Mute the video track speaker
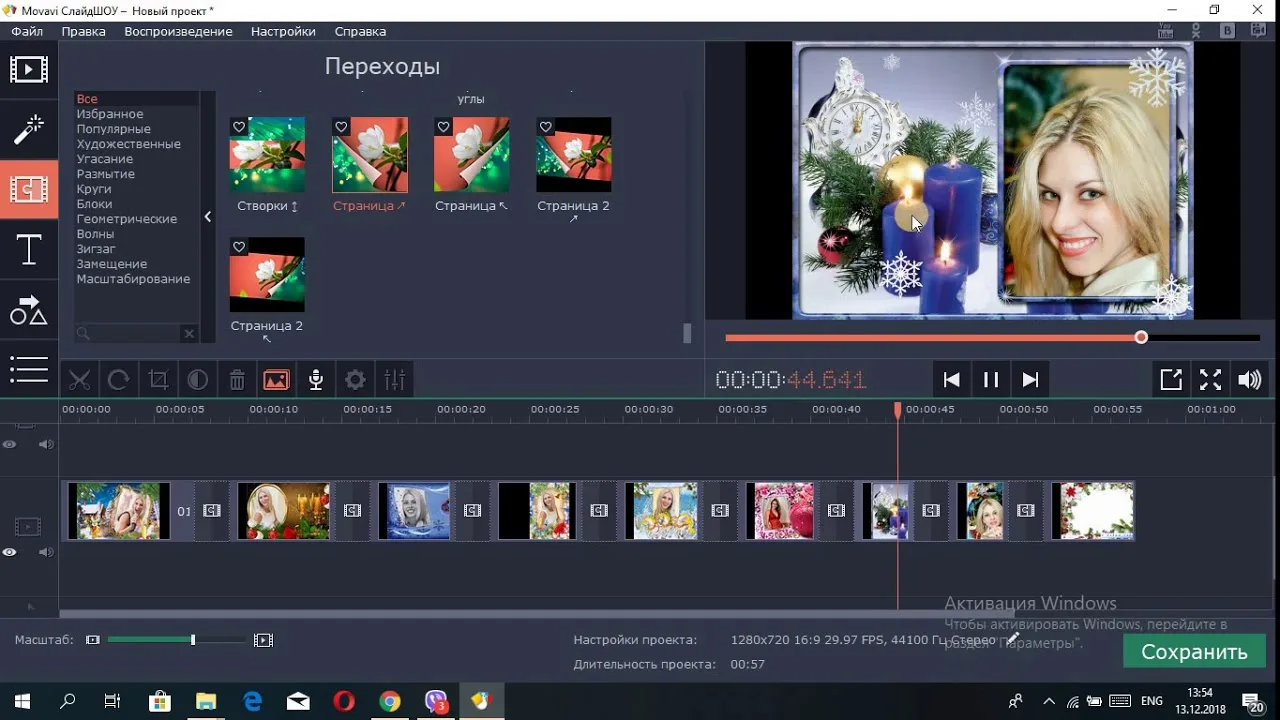The height and width of the screenshot is (720, 1280). coord(46,552)
